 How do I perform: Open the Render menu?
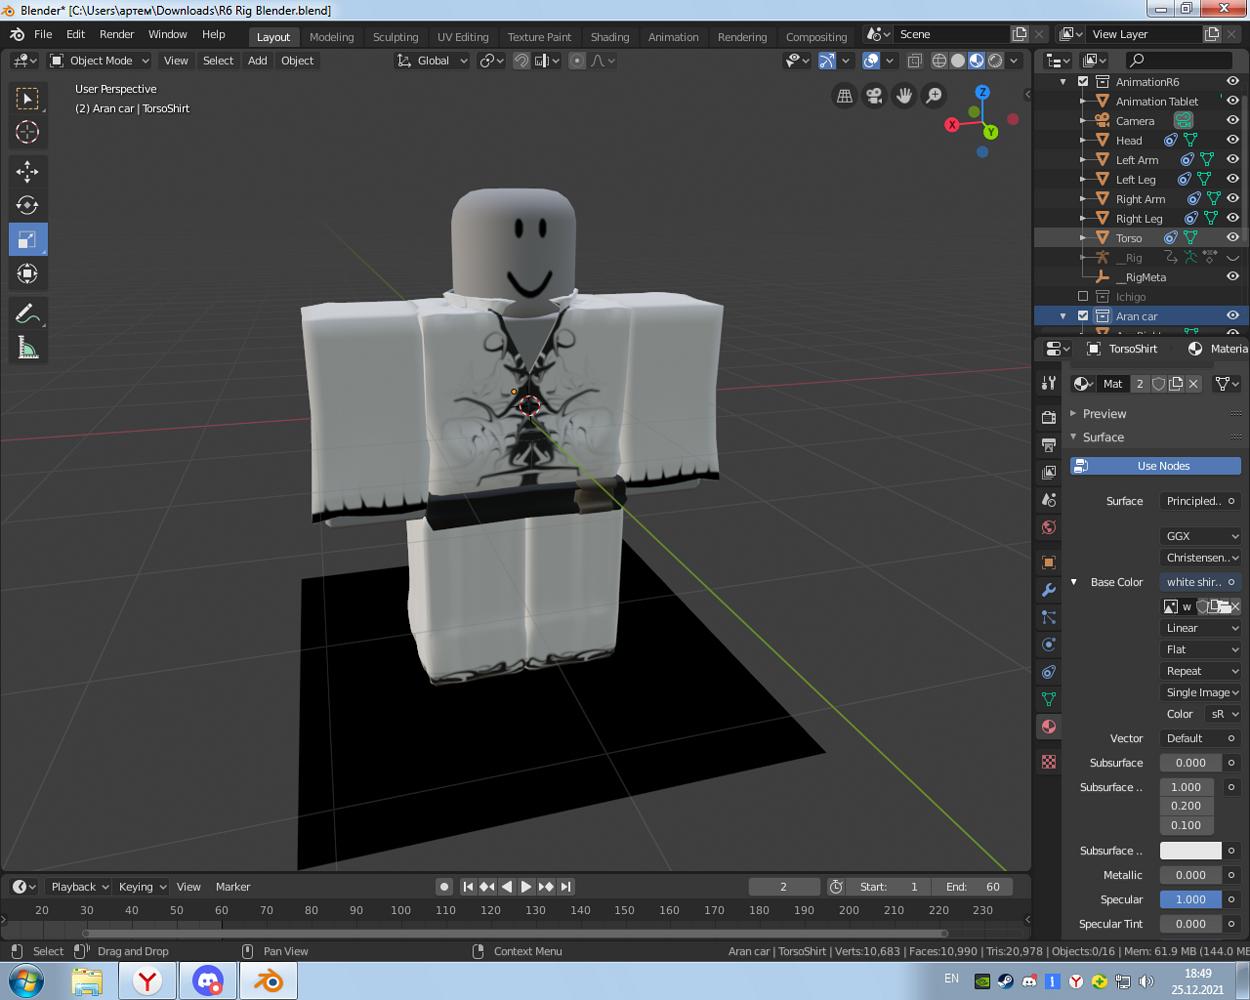click(x=116, y=34)
